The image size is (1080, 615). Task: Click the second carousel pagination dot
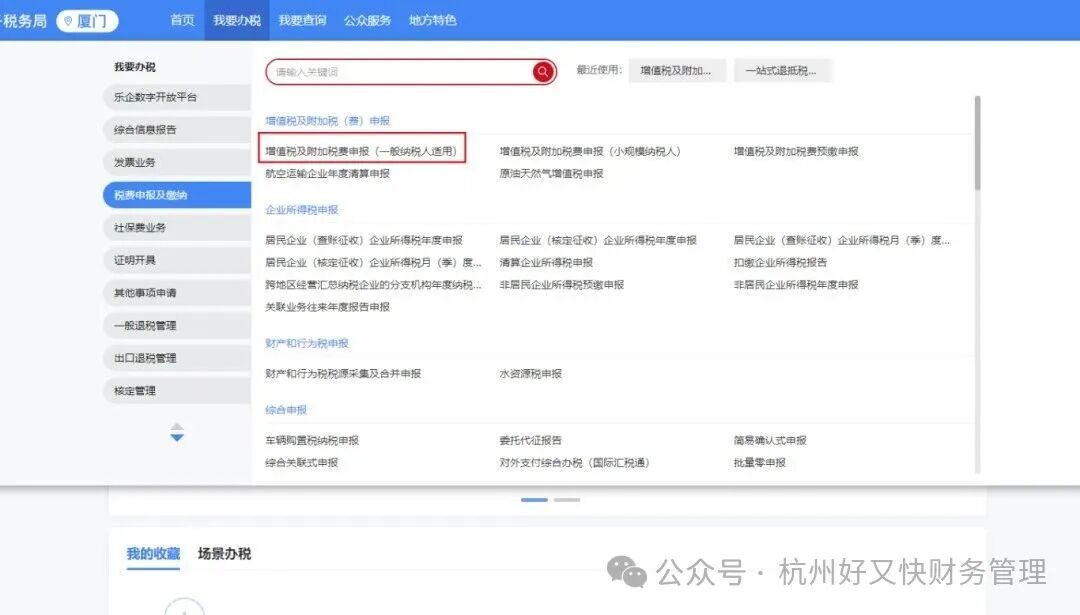pyautogui.click(x=567, y=499)
